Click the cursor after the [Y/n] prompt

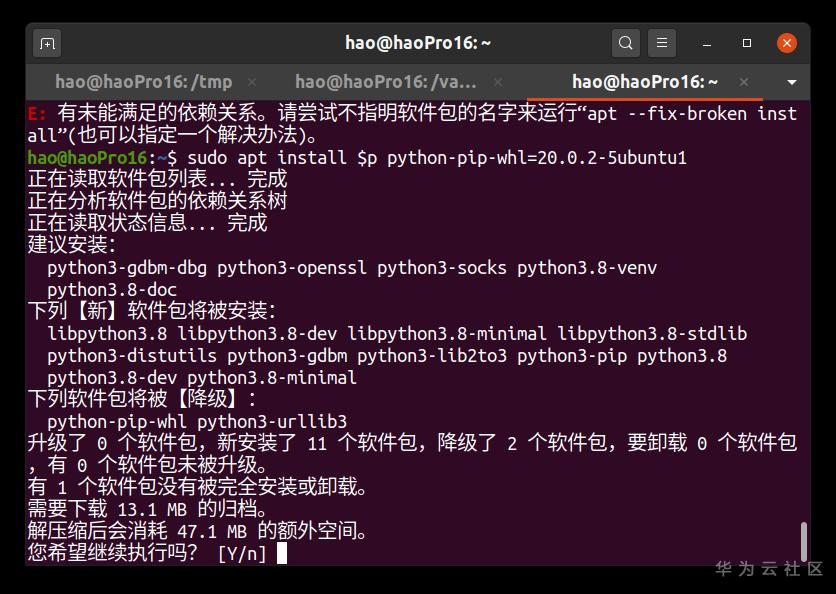[x=282, y=553]
